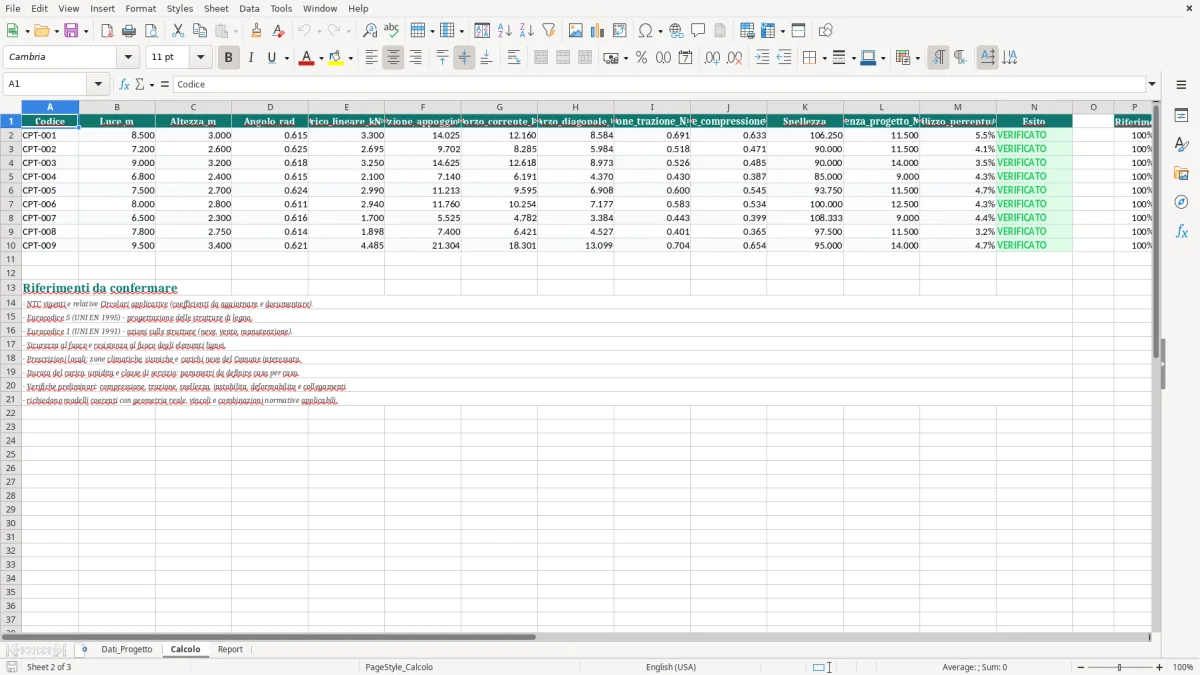Insert an image
Viewport: 1200px width, 675px height.
(576, 31)
